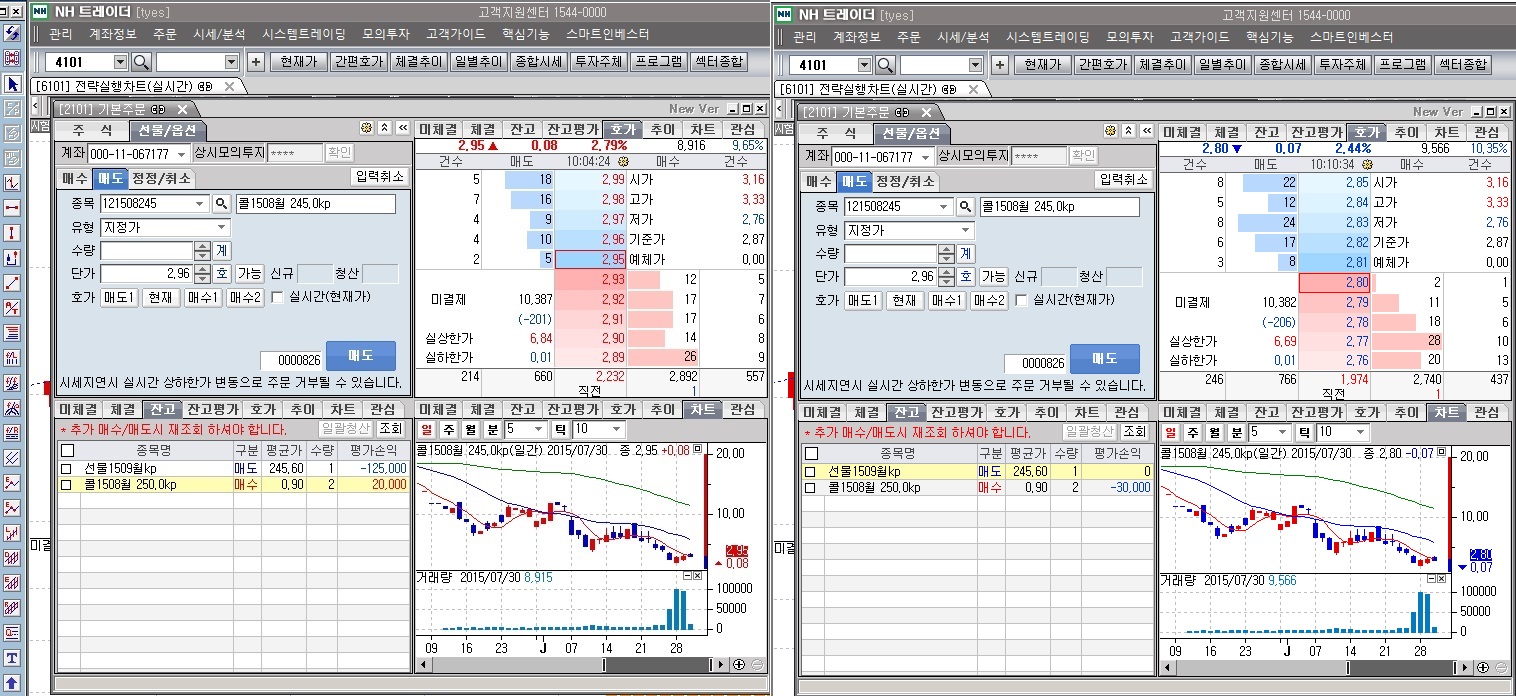Select the text 'T' tool in left sidebar
This screenshot has height=696, width=1516.
coord(13,658)
